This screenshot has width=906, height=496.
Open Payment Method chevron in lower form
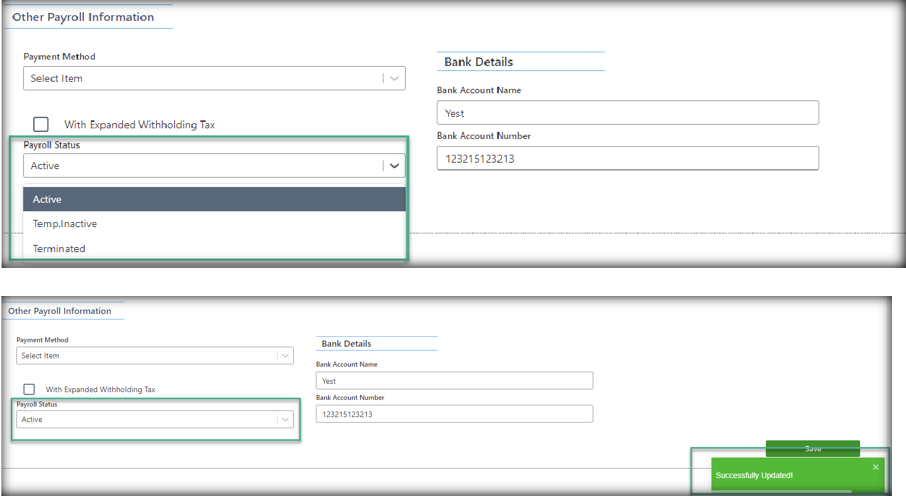tap(285, 356)
